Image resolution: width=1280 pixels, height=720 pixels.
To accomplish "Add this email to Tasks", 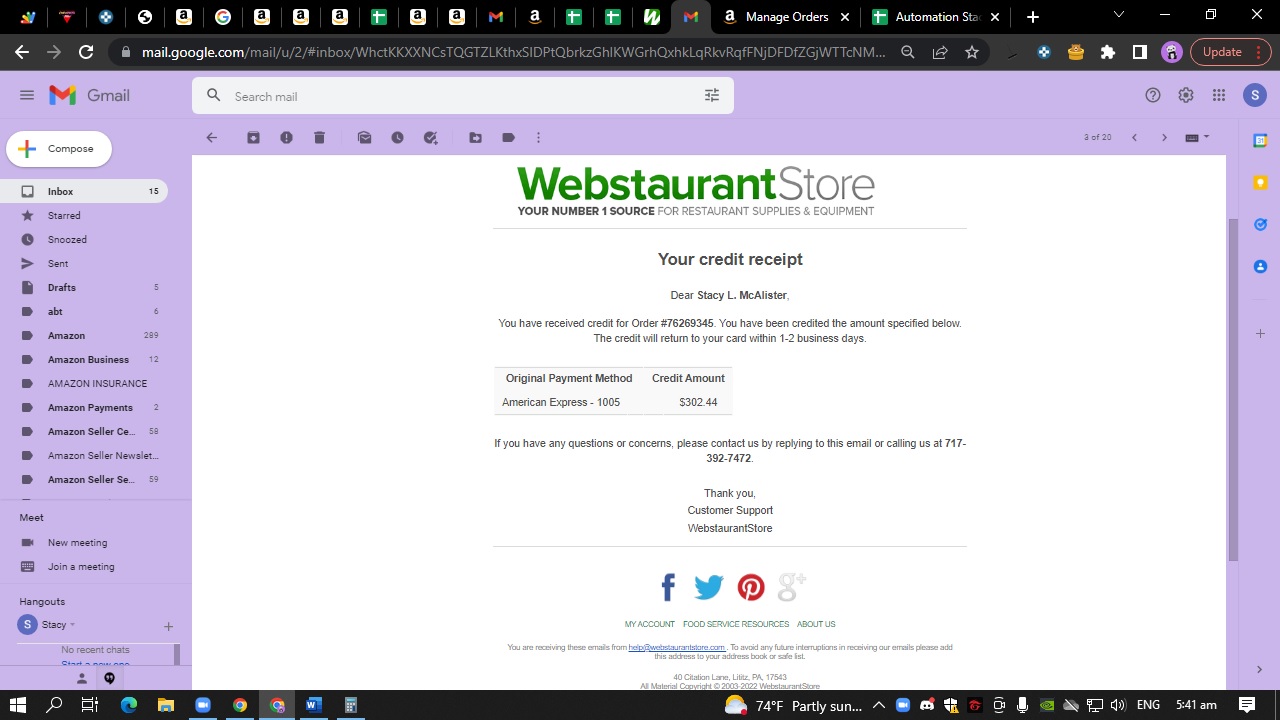I will point(431,138).
